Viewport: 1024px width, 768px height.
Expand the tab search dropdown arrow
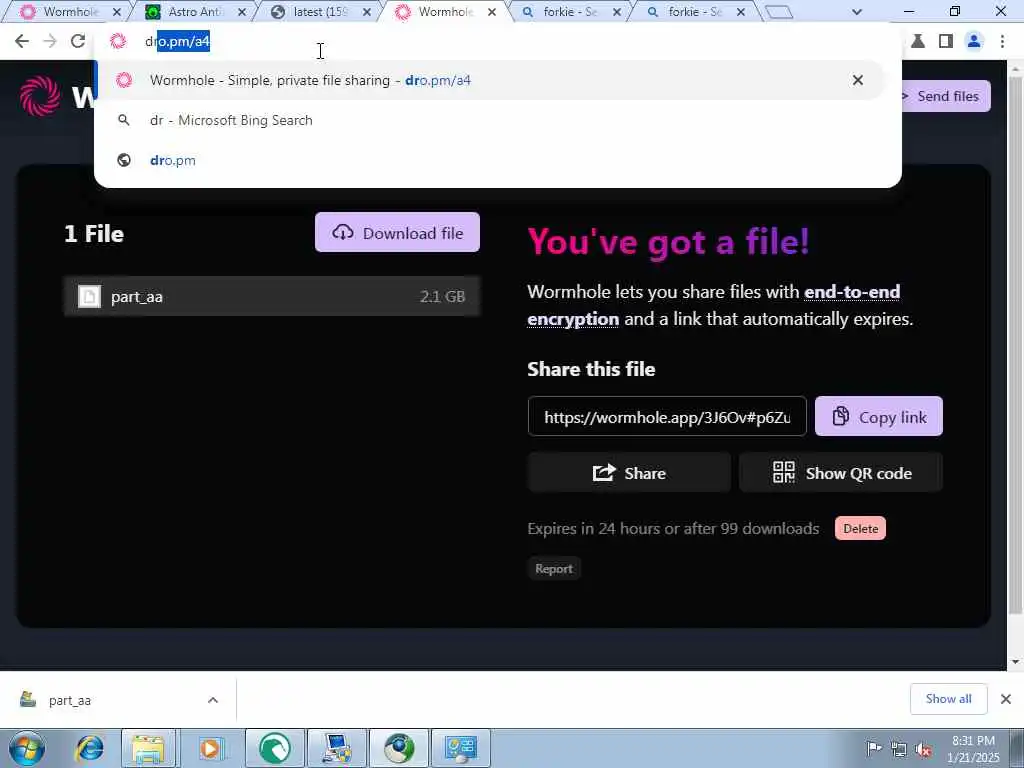point(857,12)
